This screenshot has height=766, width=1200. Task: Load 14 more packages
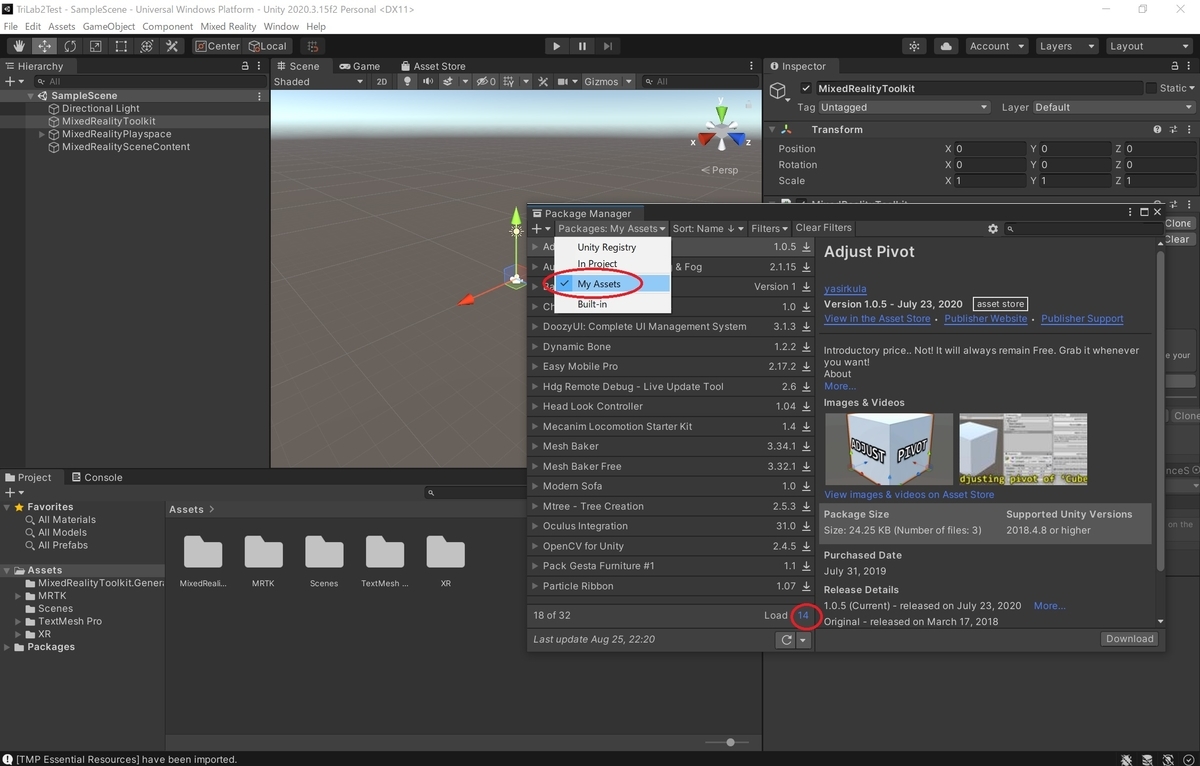pos(803,615)
